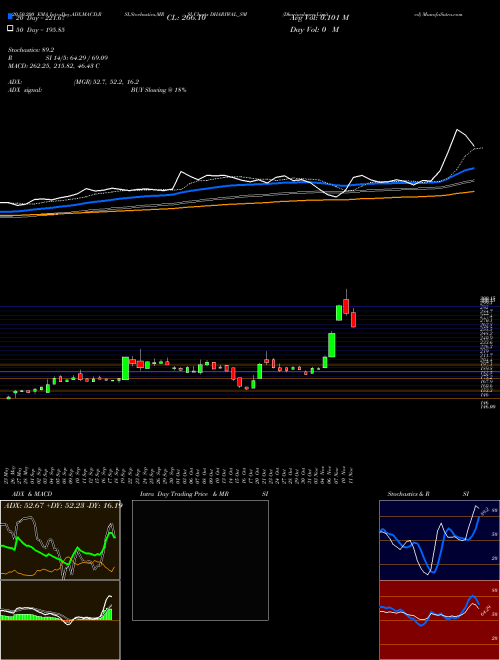This screenshot has width=500, height=660.
Task: Click the orange long-term EMA line end
Action: coord(473,192)
